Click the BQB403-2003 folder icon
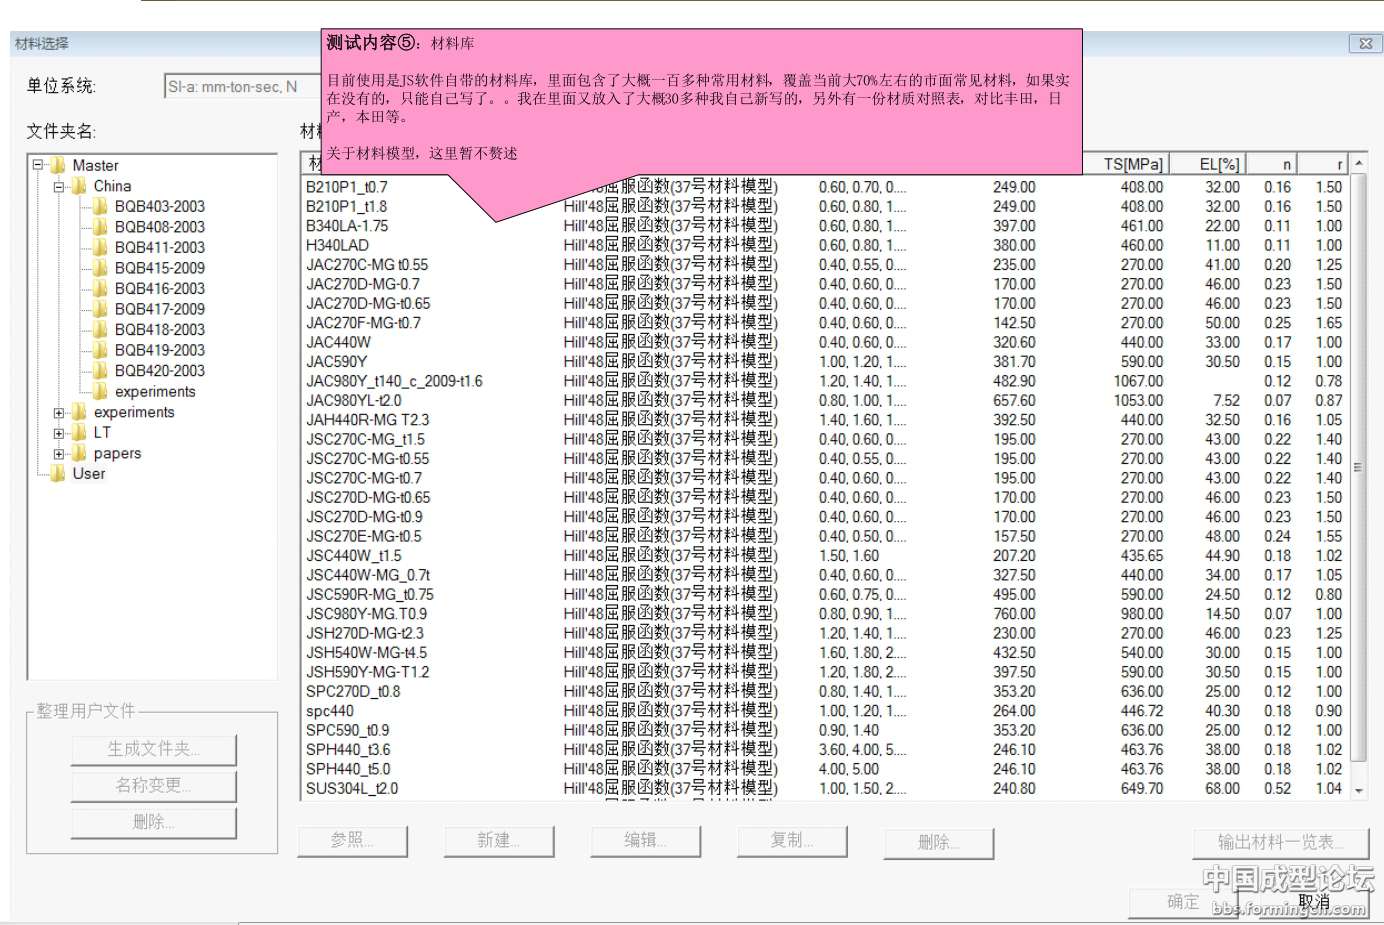Screen dimensions: 1384x925 (99, 207)
